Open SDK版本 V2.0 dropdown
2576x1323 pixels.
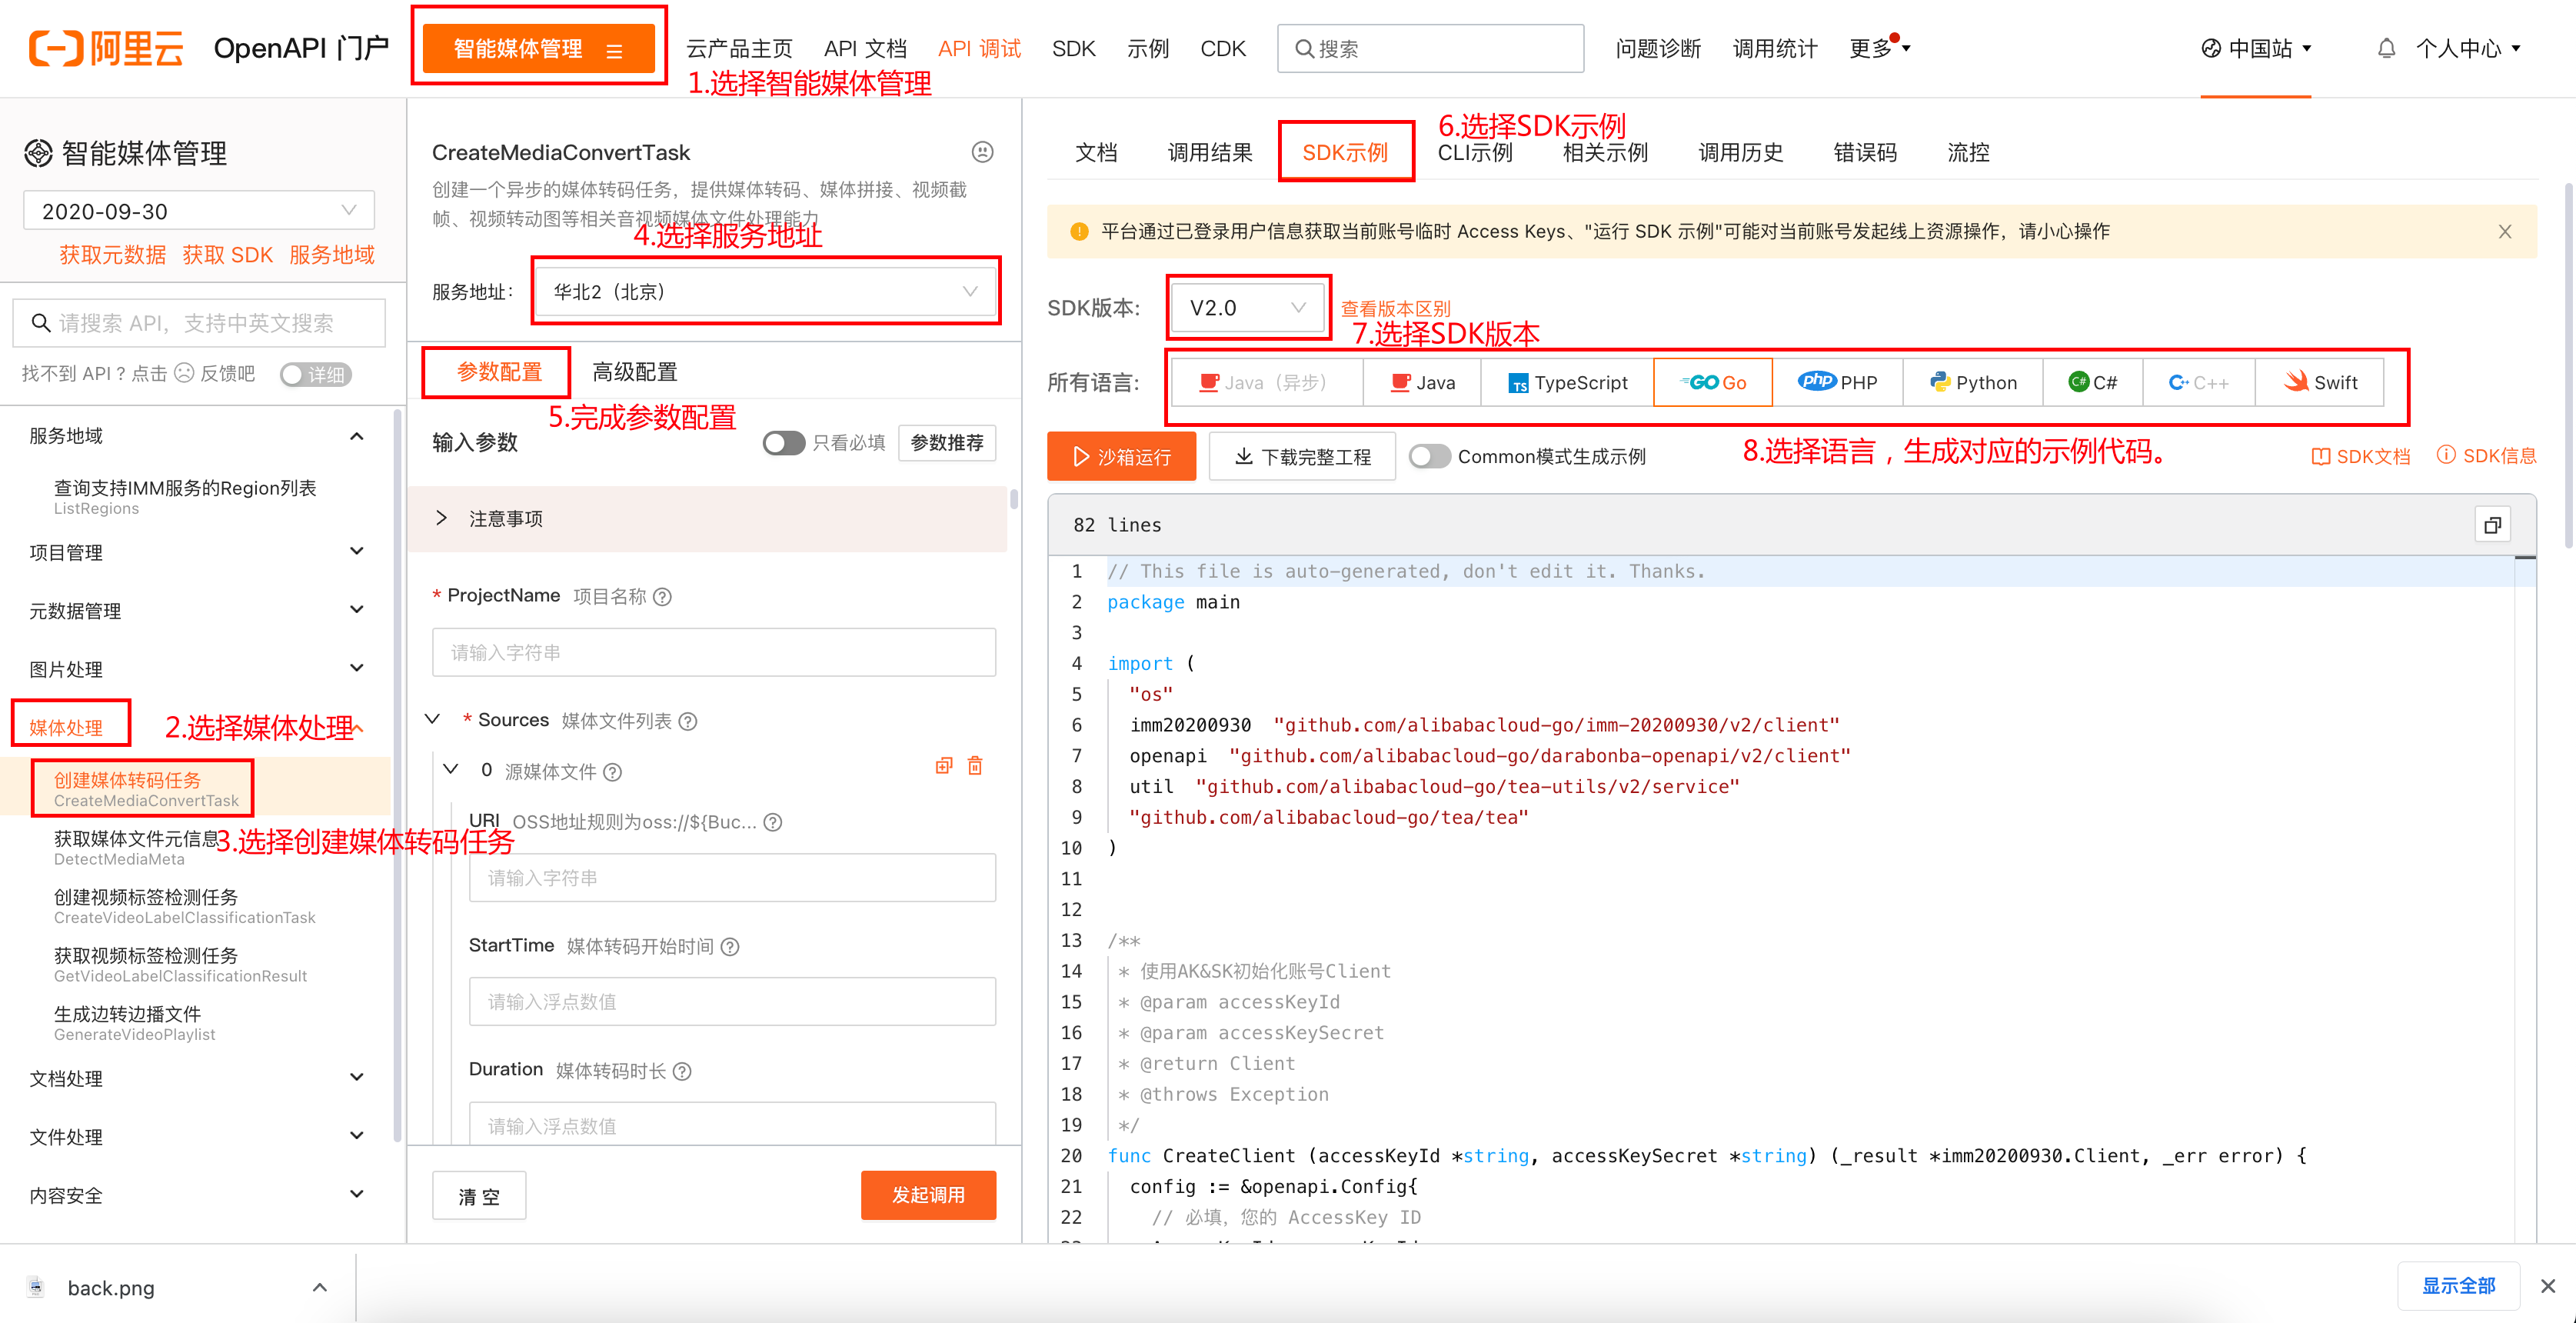click(1247, 308)
